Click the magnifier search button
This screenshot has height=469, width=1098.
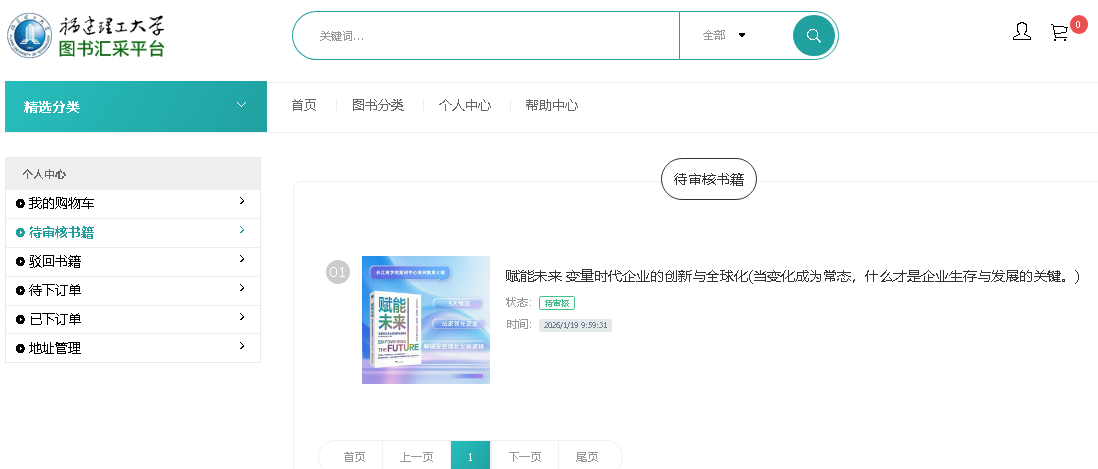tap(814, 36)
